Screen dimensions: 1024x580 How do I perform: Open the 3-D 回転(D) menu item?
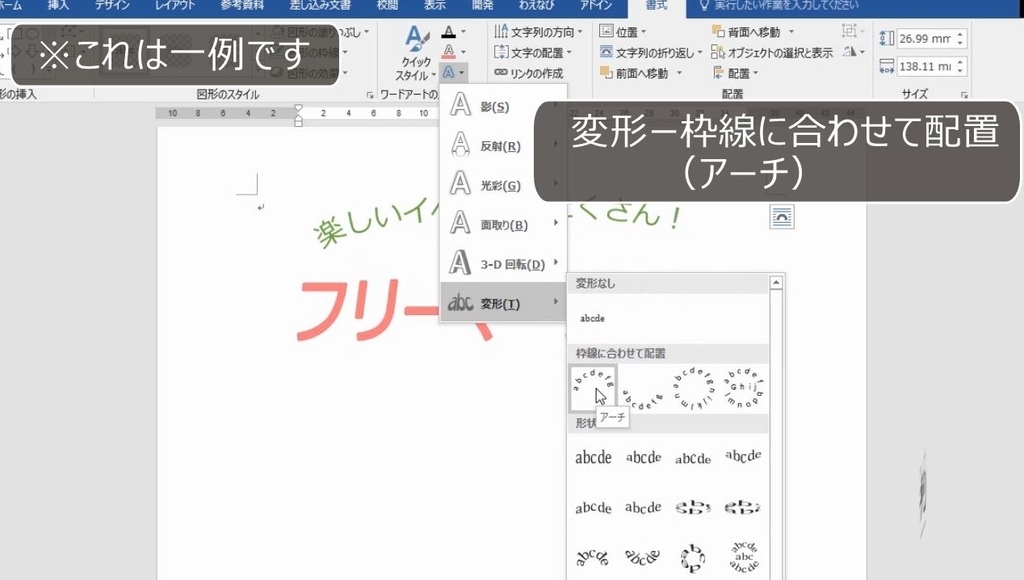[x=503, y=263]
